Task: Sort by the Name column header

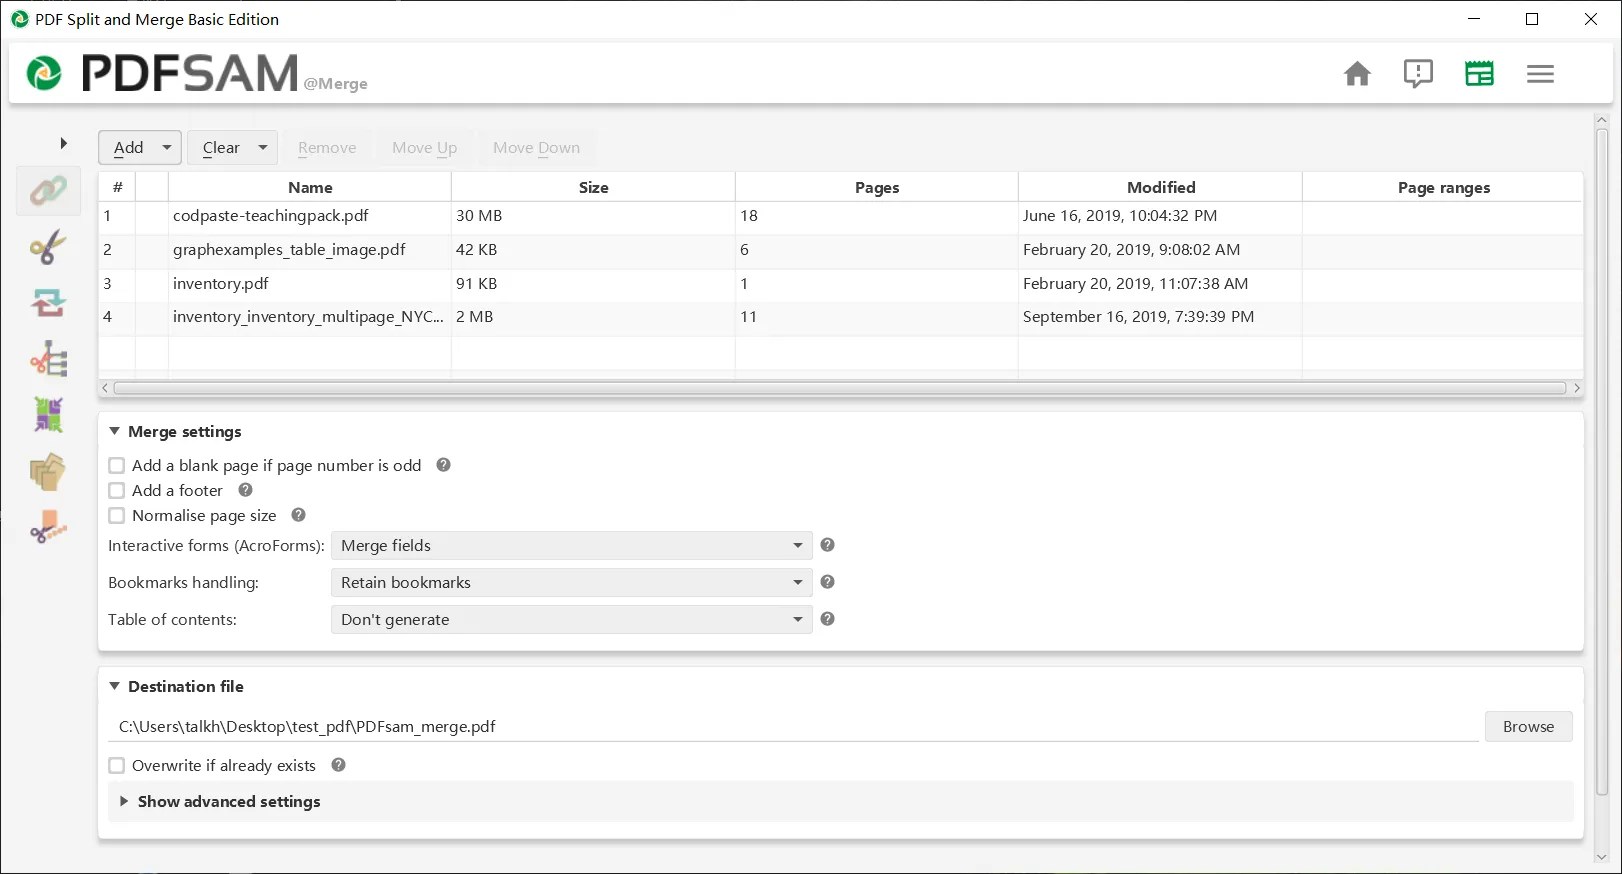Action: point(310,187)
